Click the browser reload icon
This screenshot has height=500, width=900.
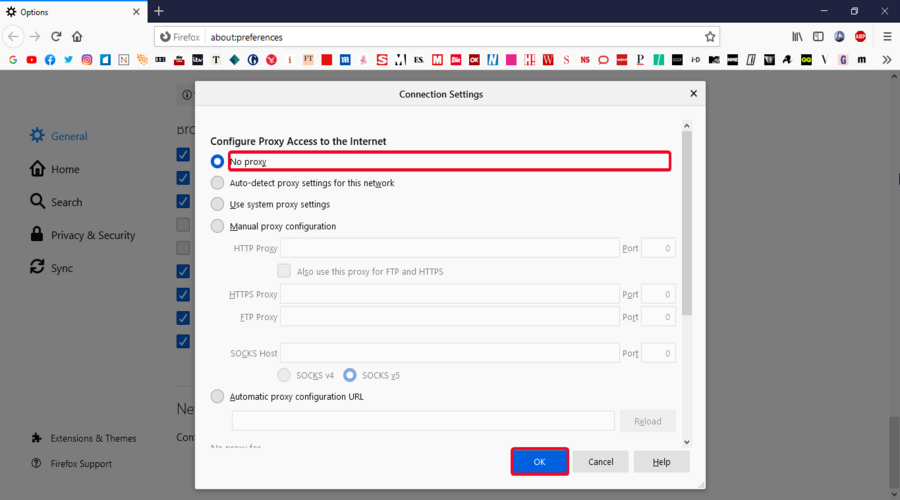pyautogui.click(x=56, y=37)
